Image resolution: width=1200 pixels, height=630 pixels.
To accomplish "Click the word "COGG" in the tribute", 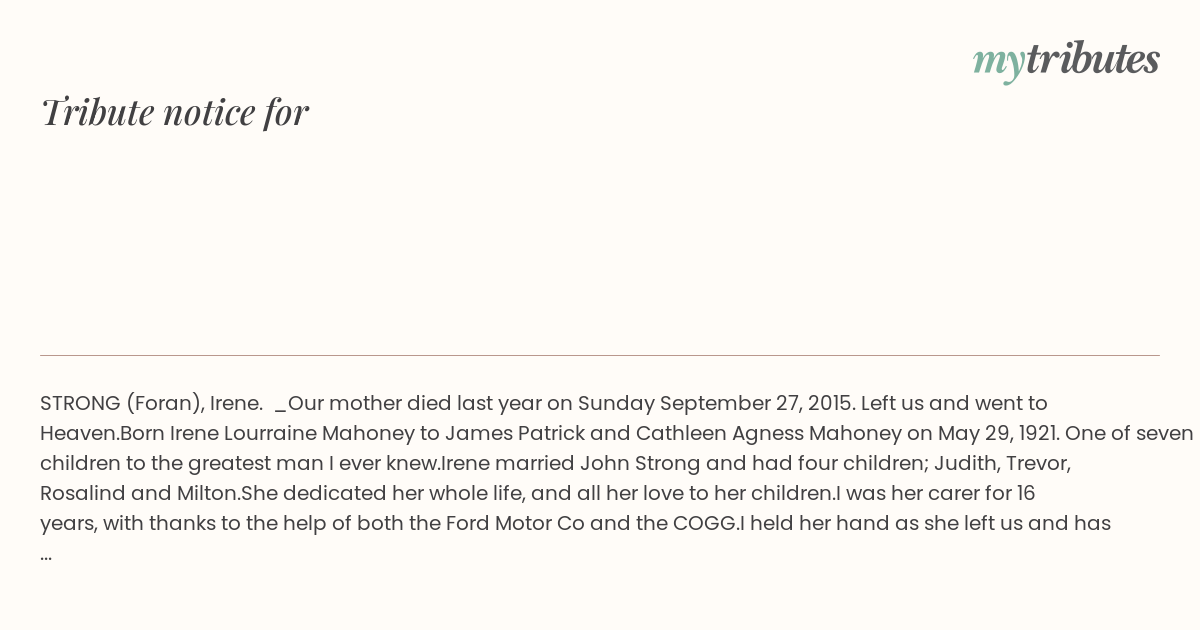I will coord(705,523).
